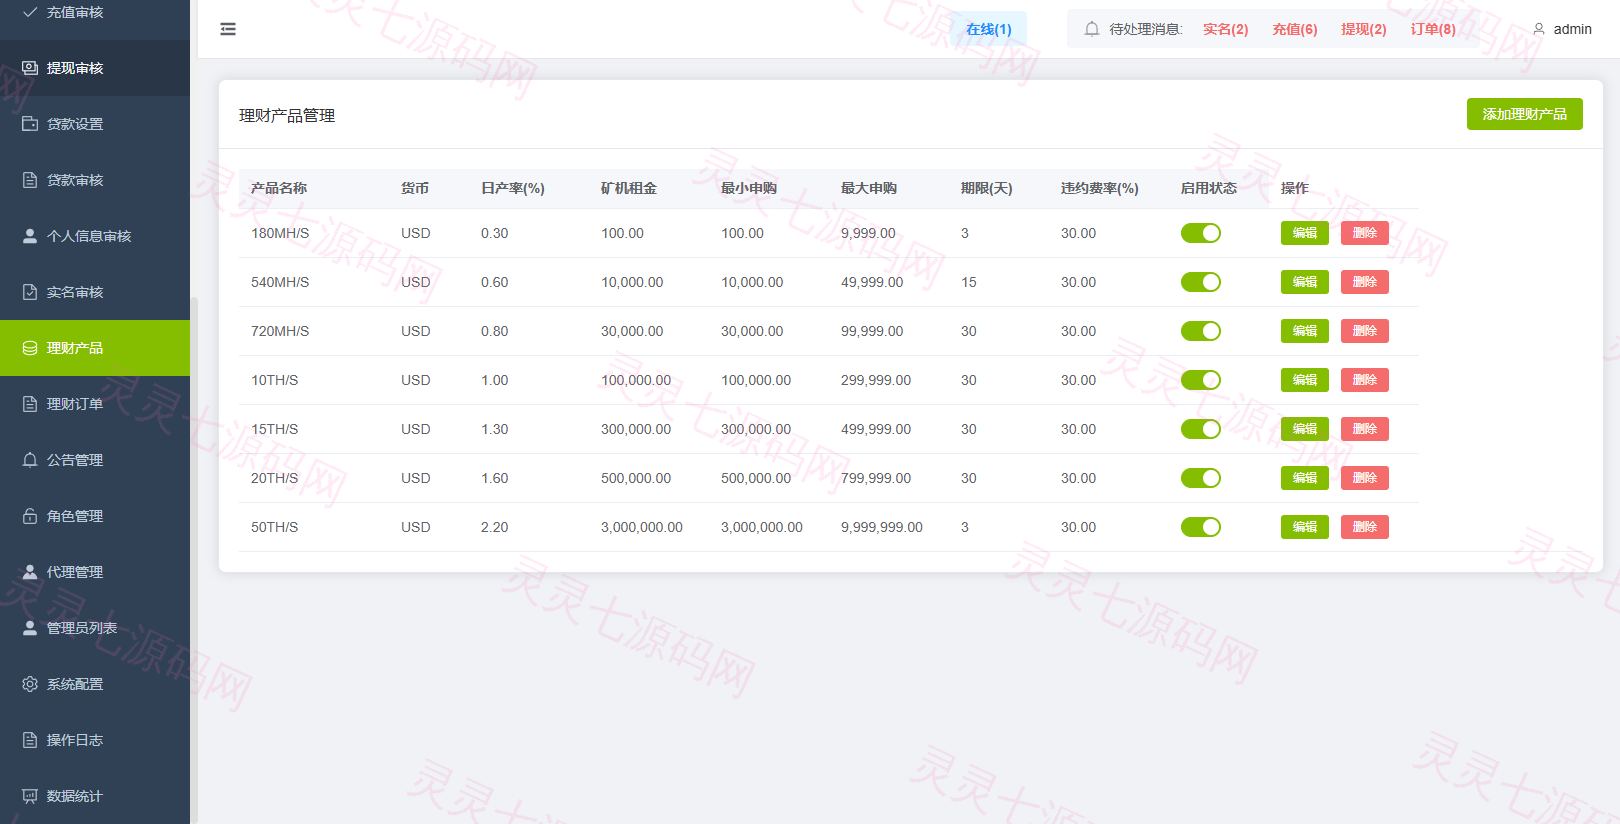The height and width of the screenshot is (824, 1620).
Task: Click the 公告管理 bell icon
Action: (x=30, y=460)
